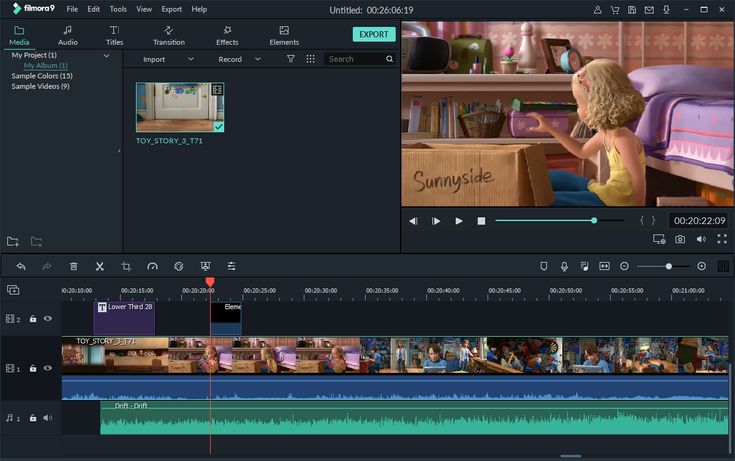Open the account profile icon
The image size is (735, 461).
(598, 10)
